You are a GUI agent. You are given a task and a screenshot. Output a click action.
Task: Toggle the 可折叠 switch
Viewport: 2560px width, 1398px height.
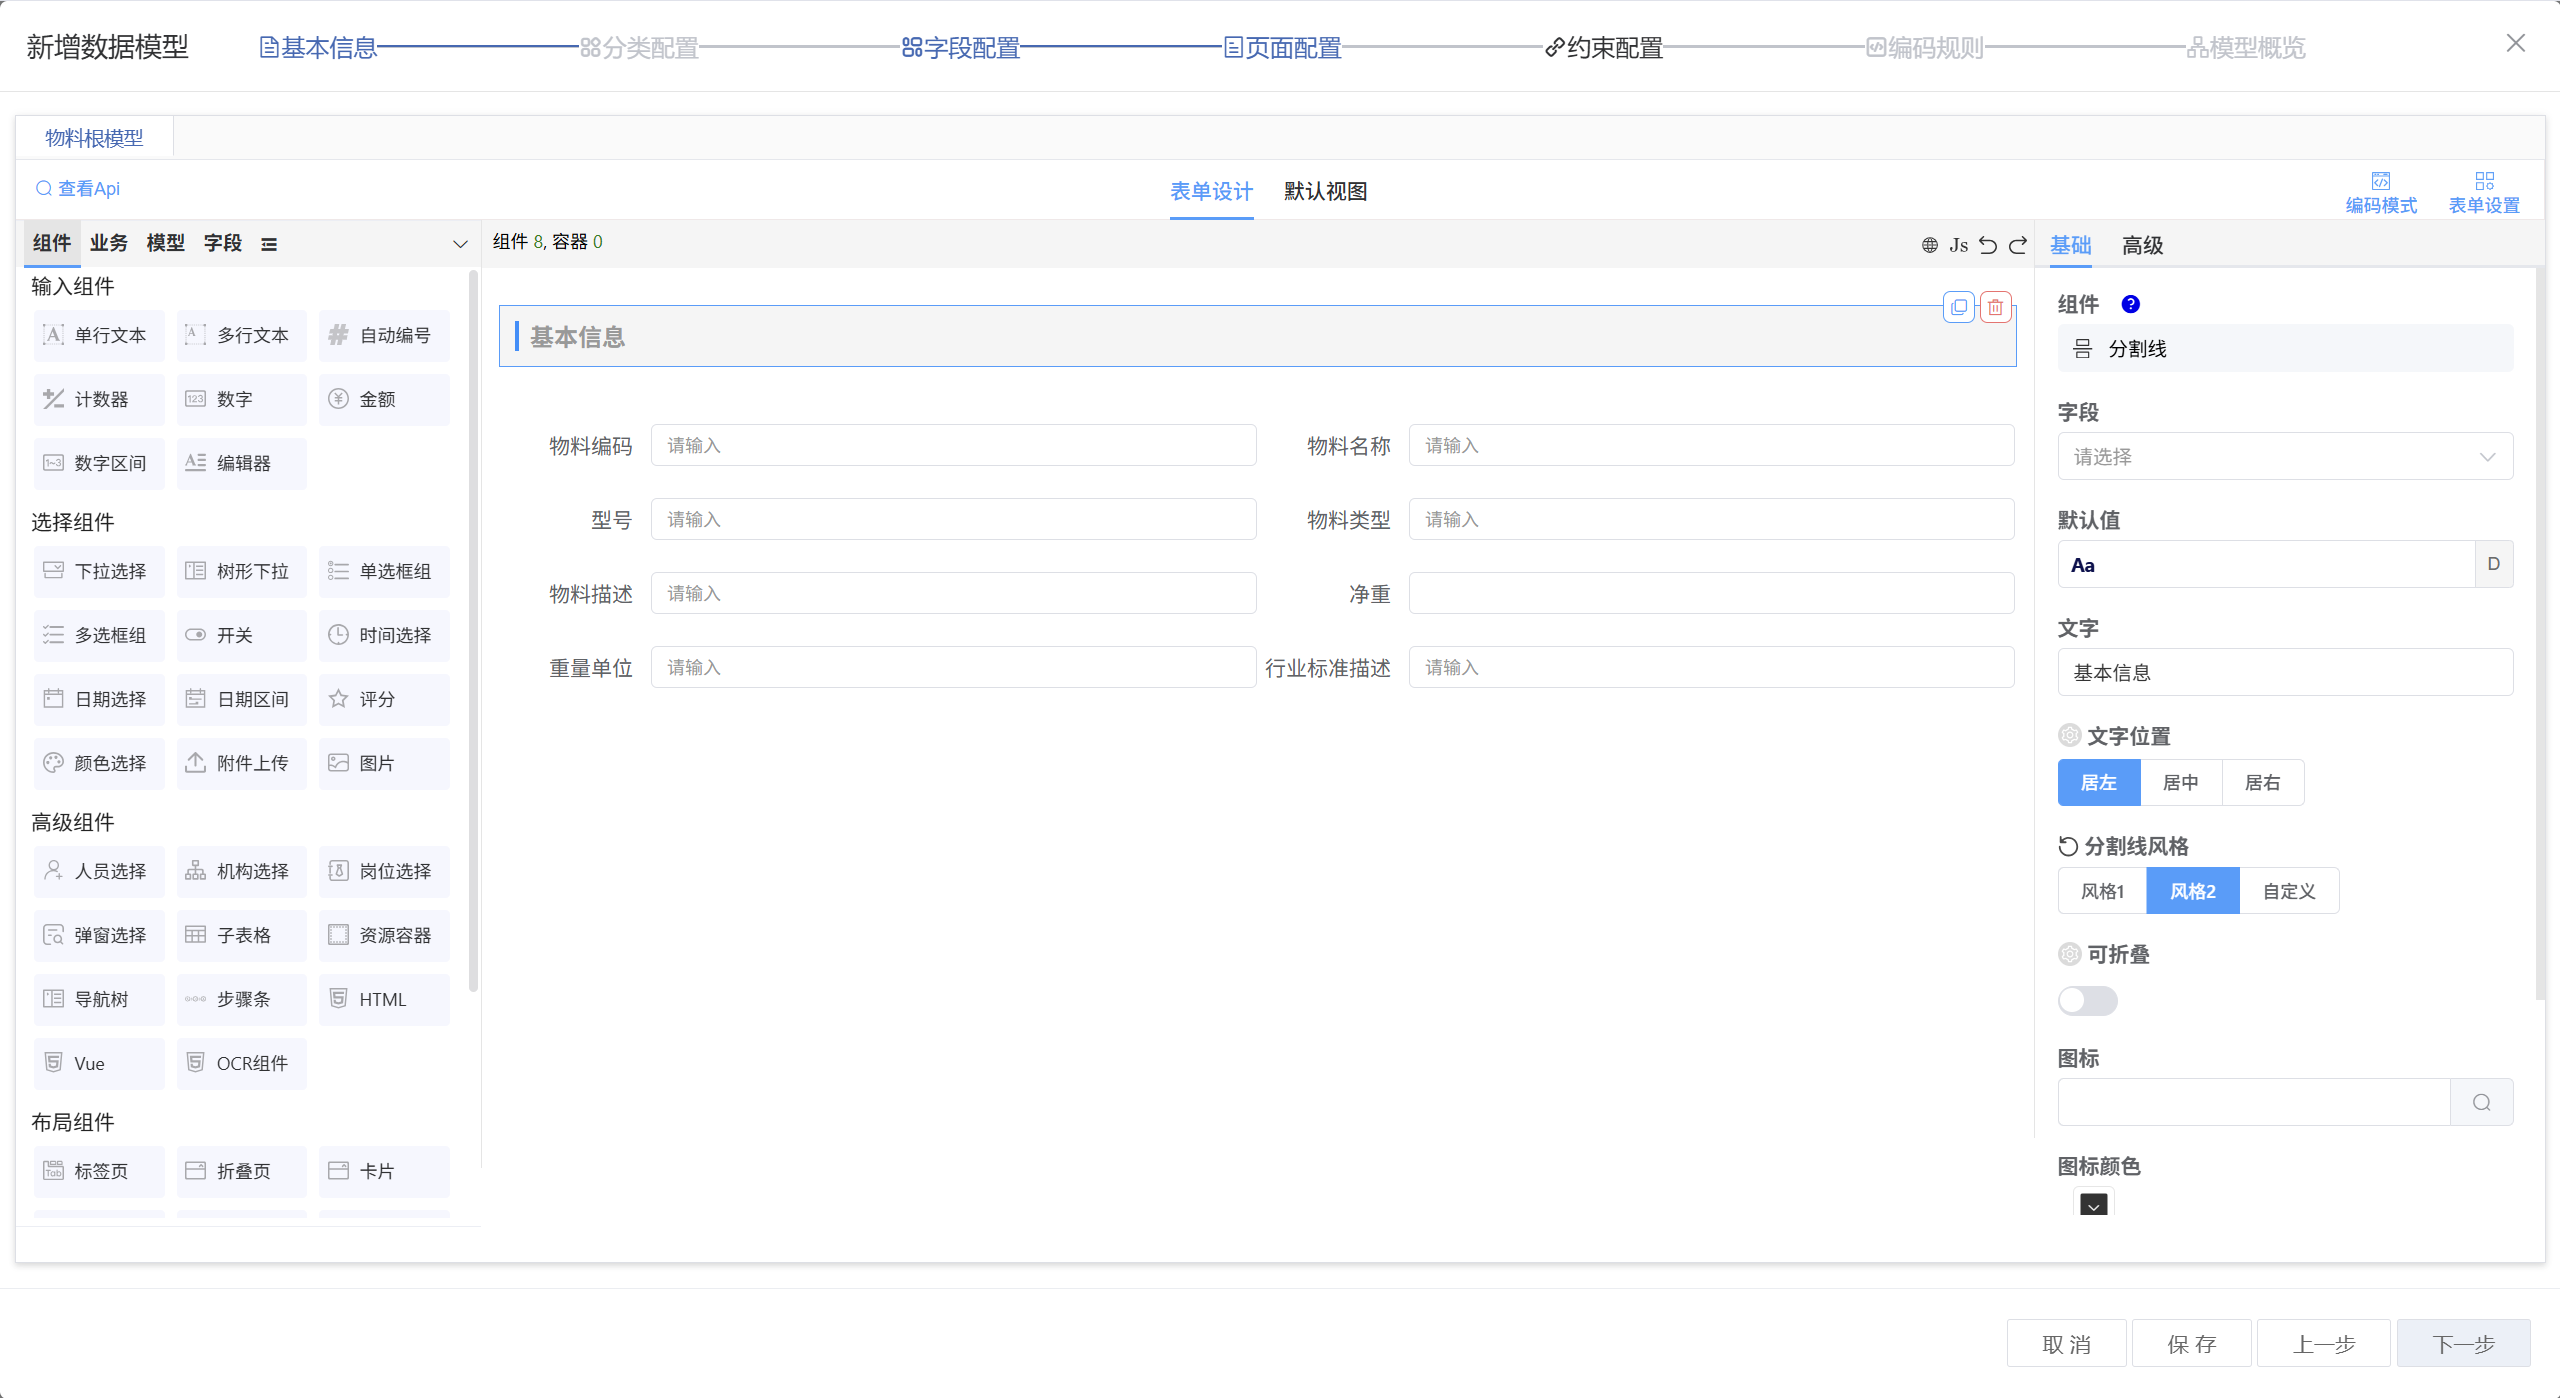coord(2088,1000)
